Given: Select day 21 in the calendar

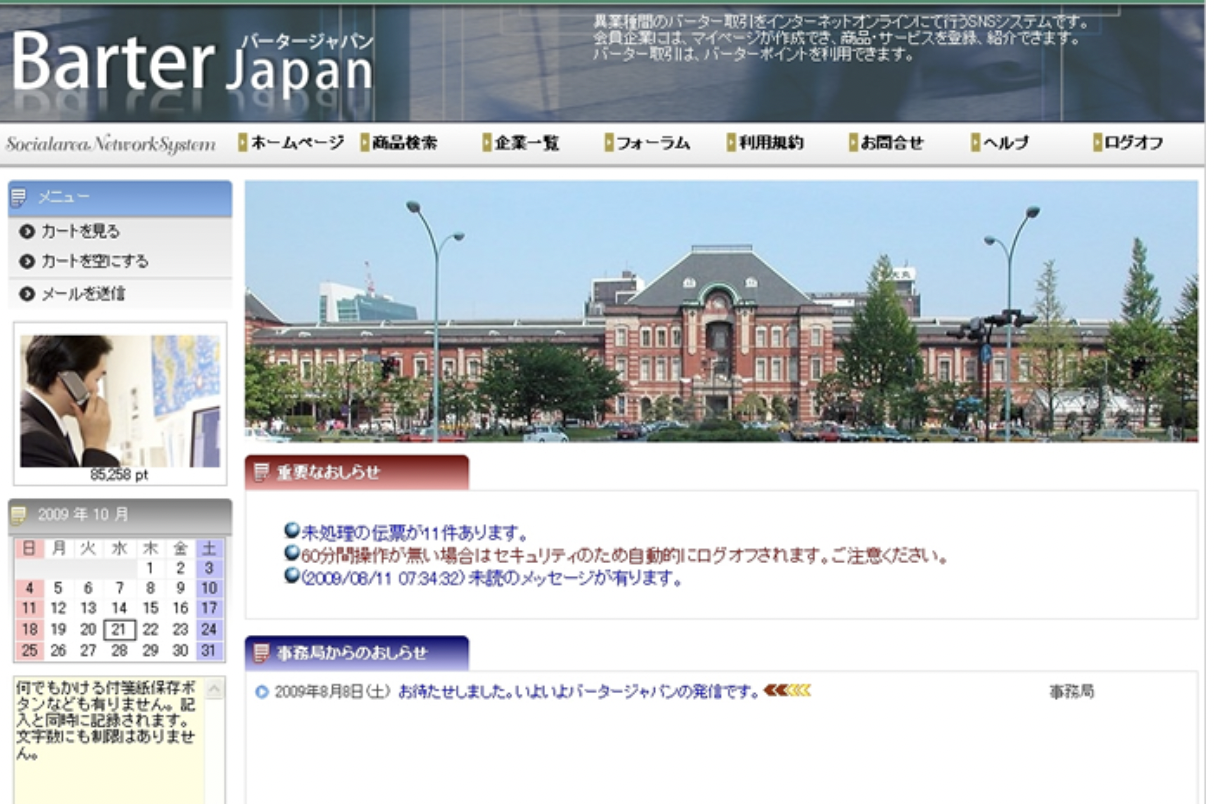Looking at the screenshot, I should (119, 630).
